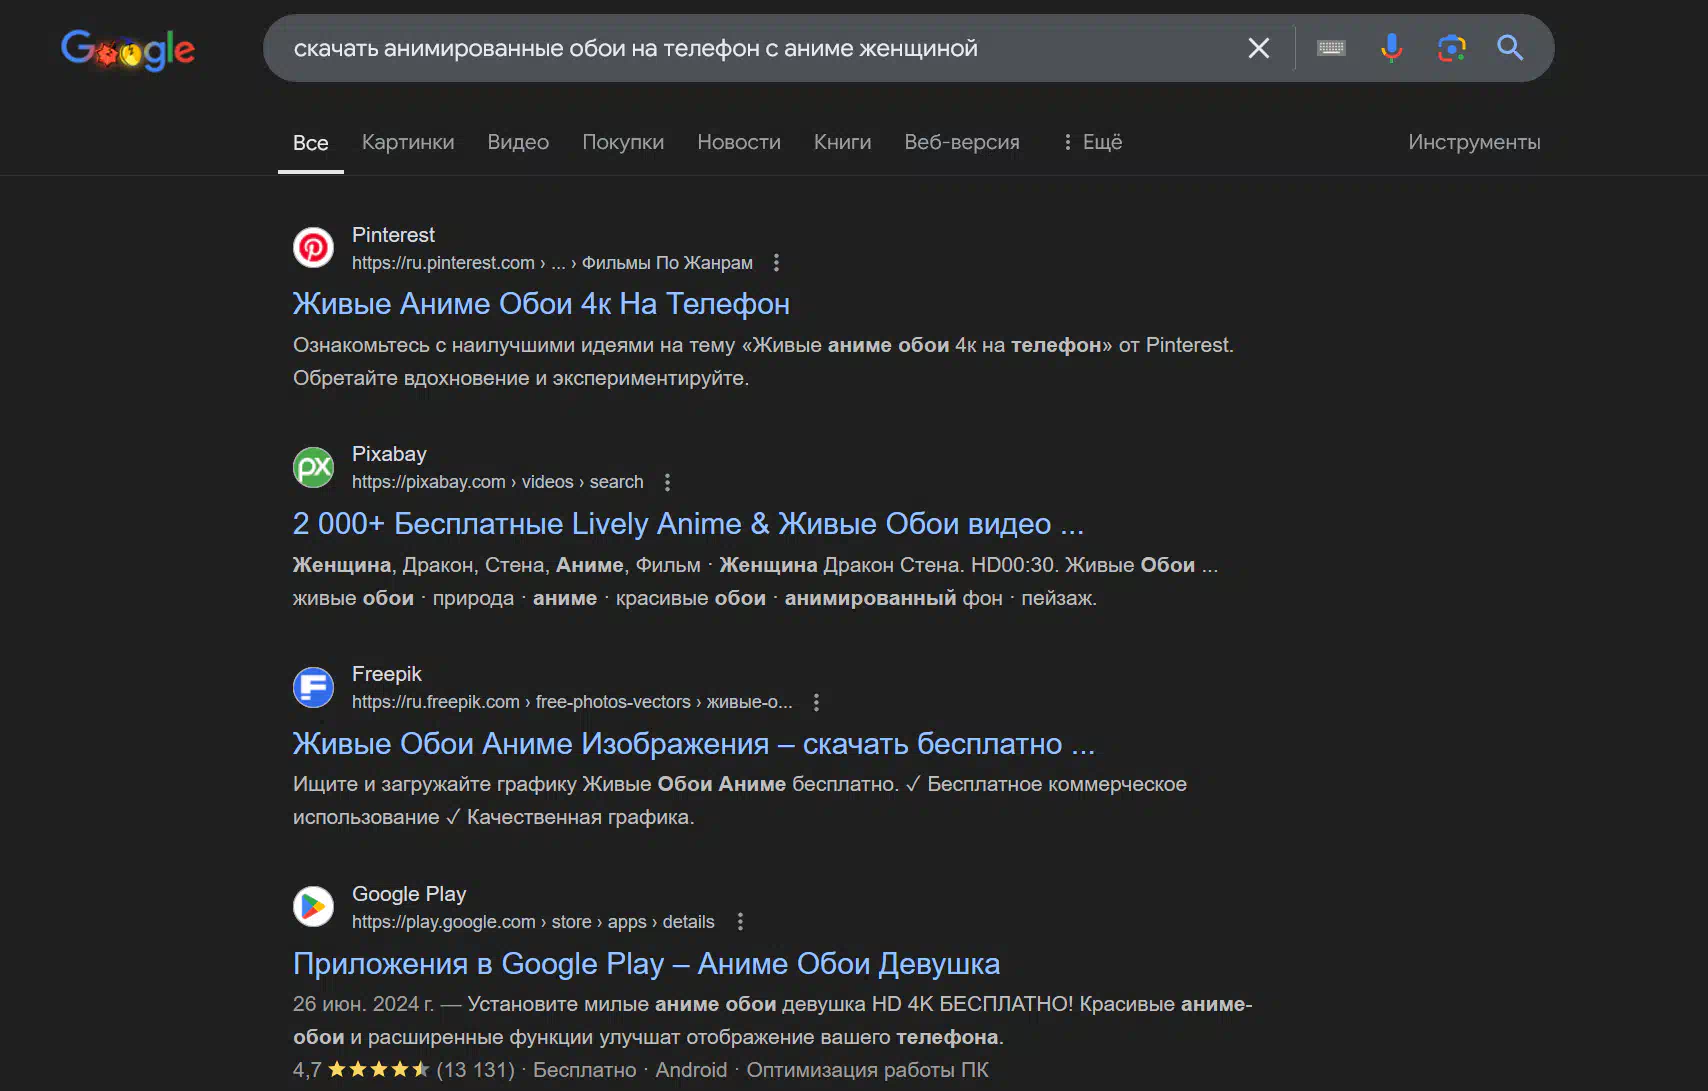Click the Freepik site name

click(386, 674)
